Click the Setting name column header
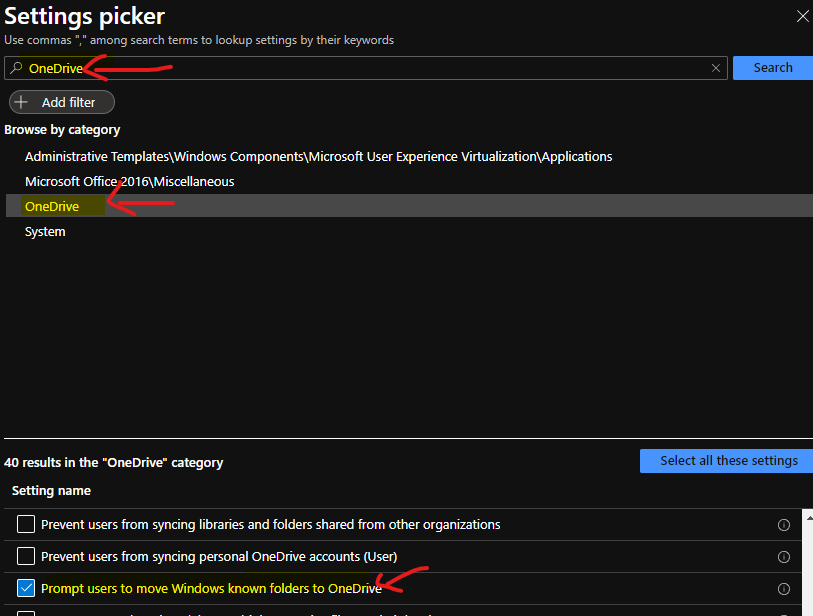813x616 pixels. (51, 491)
